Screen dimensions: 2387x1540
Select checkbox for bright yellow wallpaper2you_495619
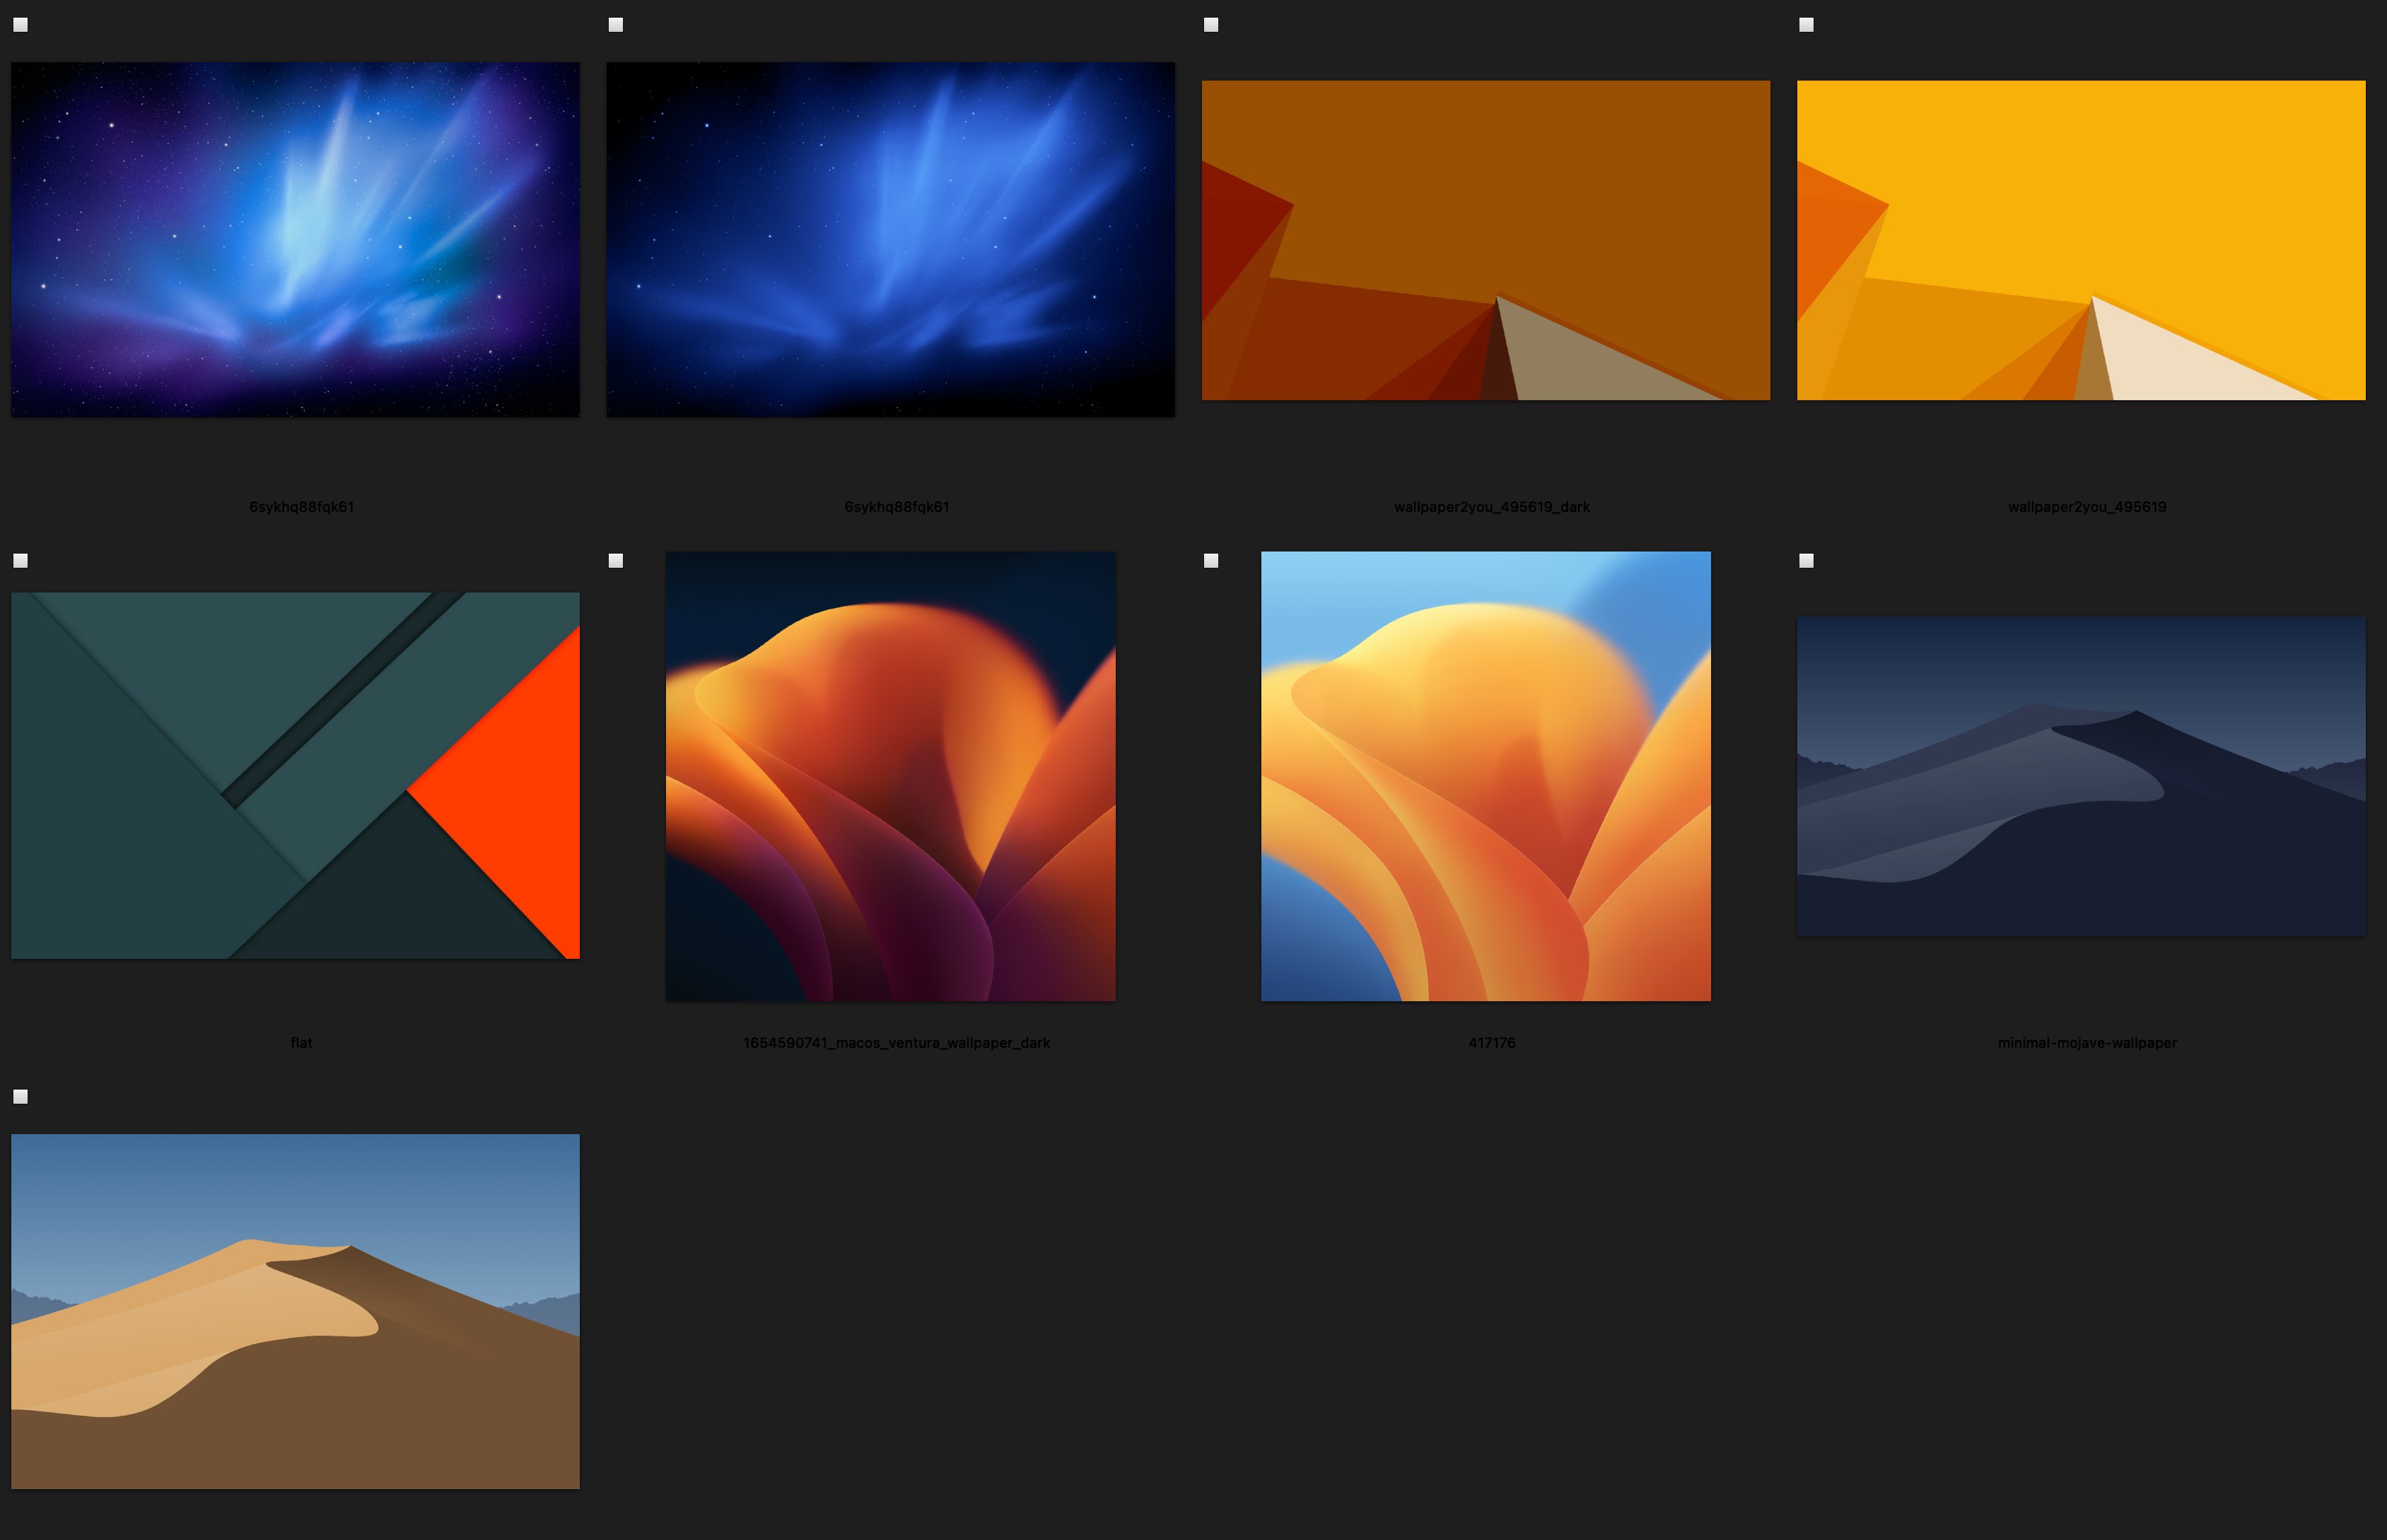(x=1806, y=25)
